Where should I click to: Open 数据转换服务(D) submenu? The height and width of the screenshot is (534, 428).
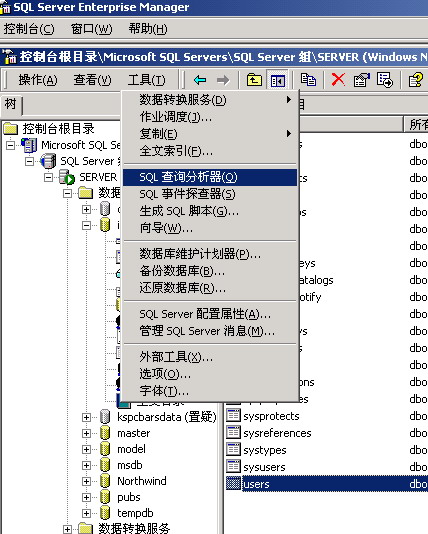[210, 100]
